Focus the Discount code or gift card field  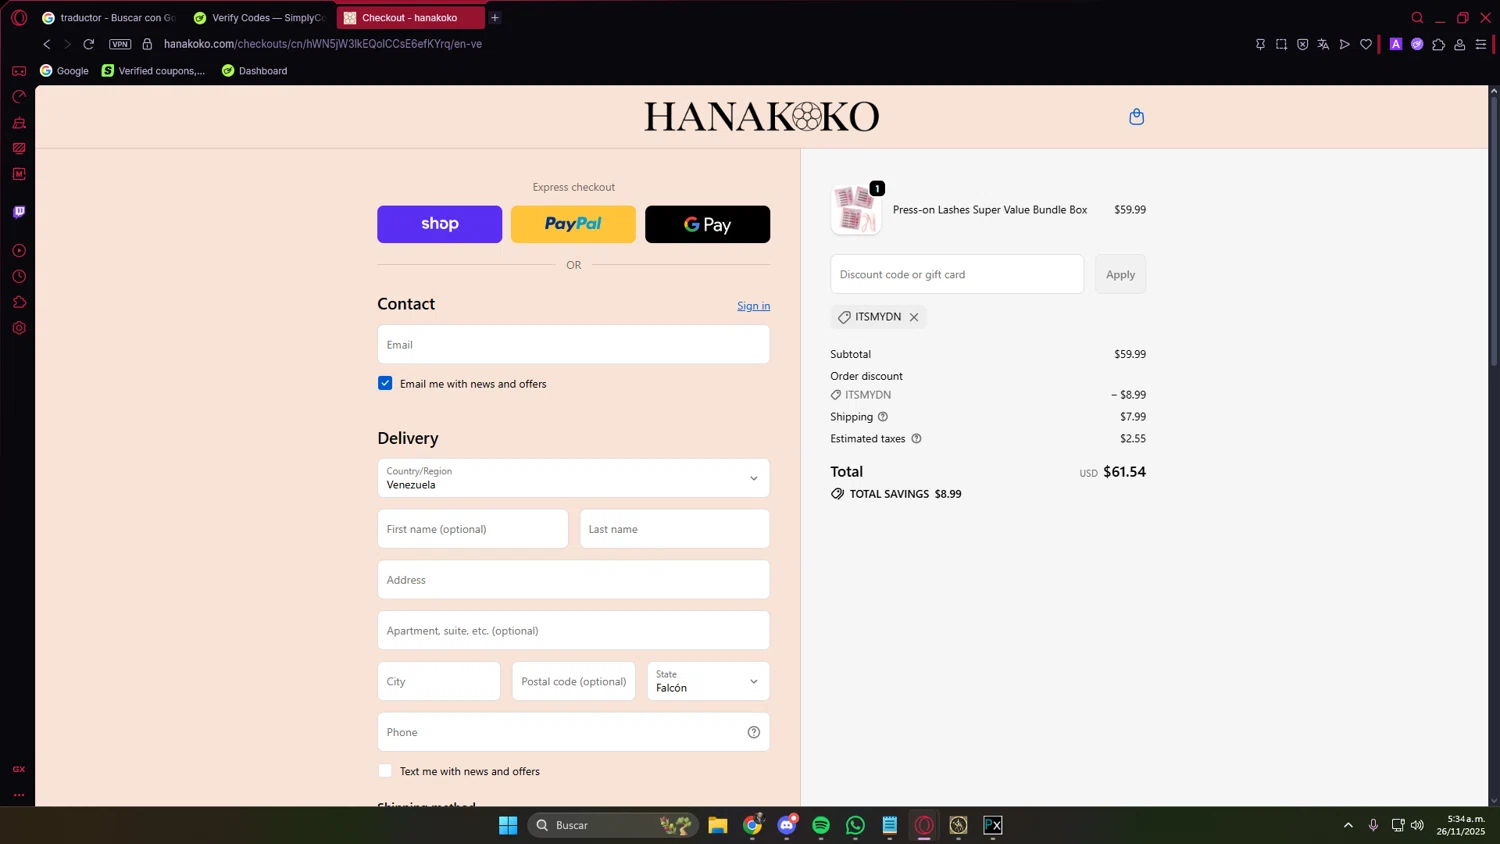[x=957, y=274]
